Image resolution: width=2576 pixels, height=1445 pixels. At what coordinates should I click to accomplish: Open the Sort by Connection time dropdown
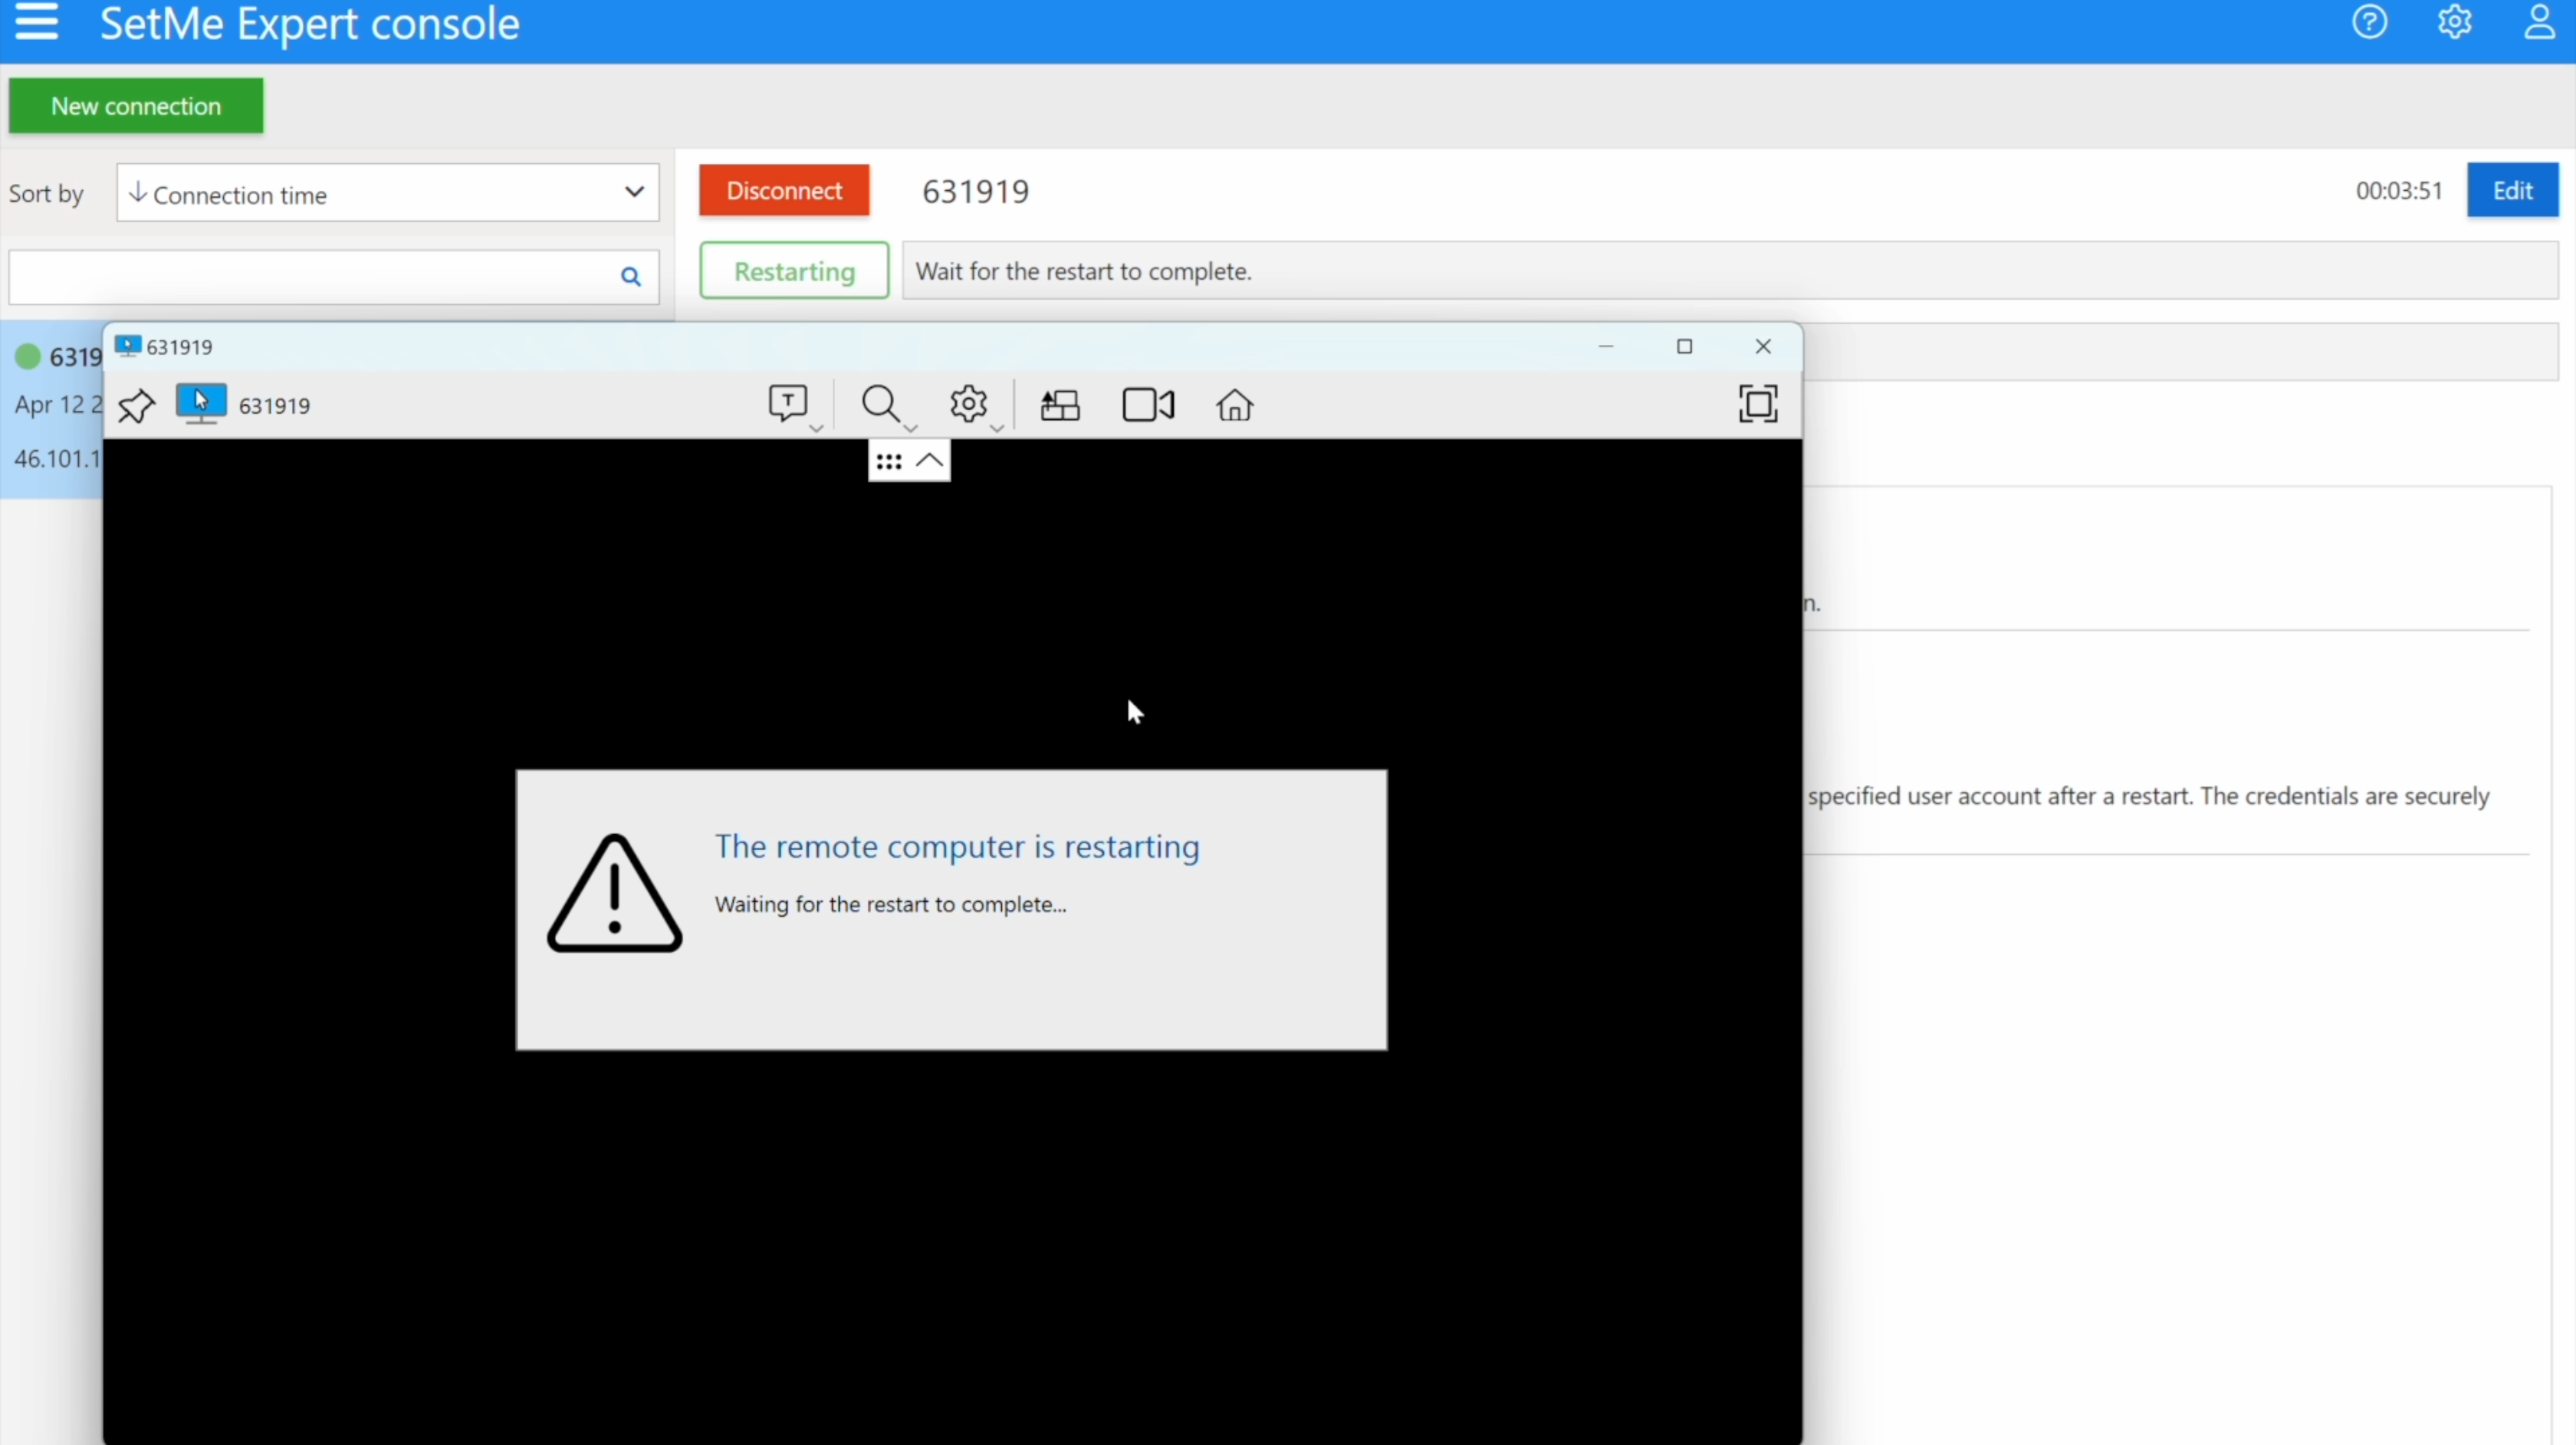pyautogui.click(x=388, y=193)
